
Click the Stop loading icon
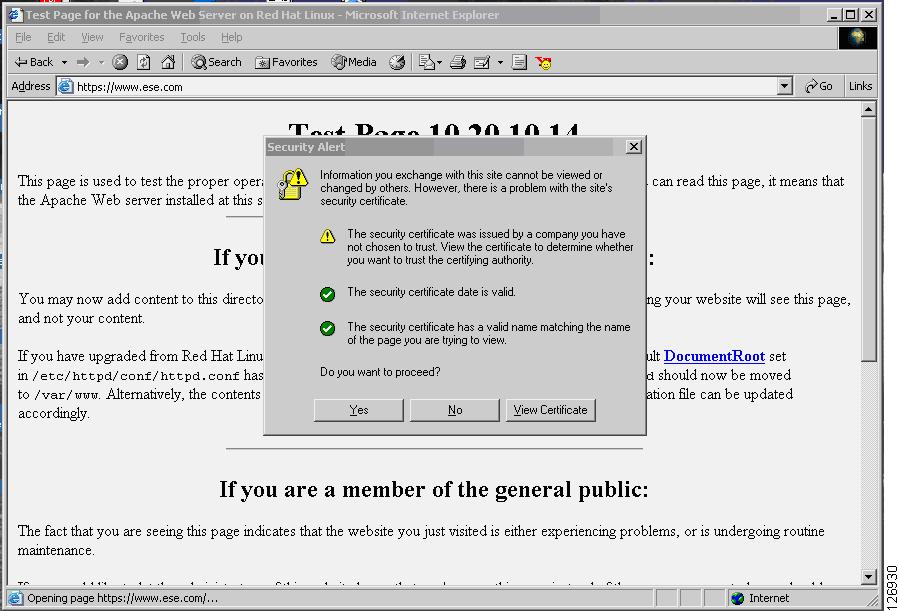(120, 62)
